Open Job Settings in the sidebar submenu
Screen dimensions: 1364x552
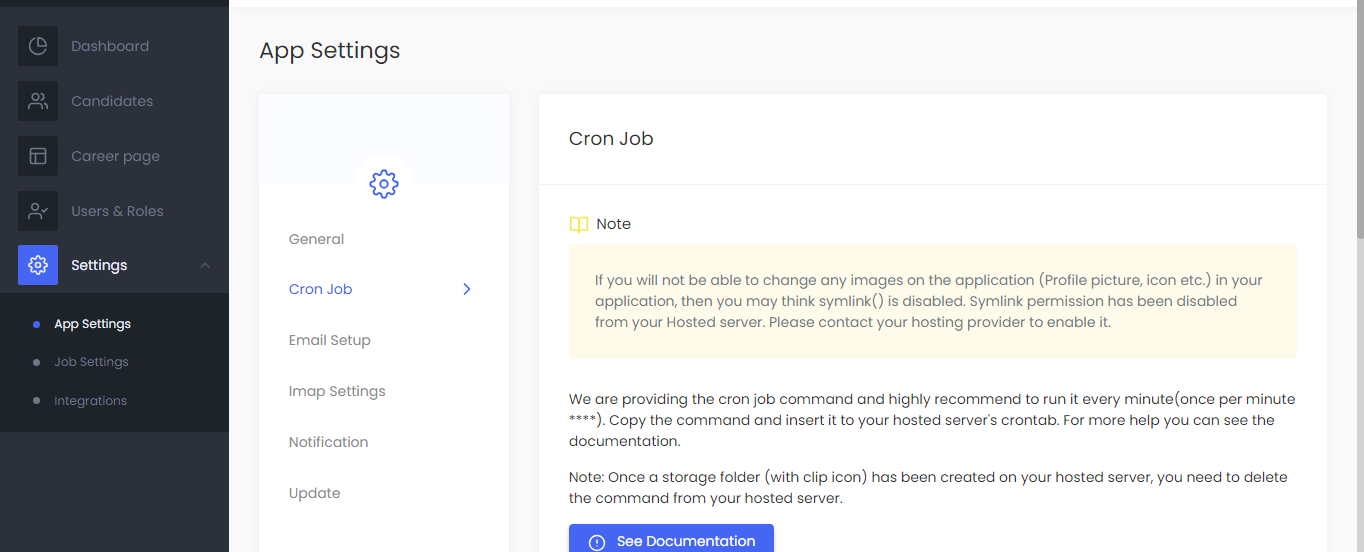(91, 362)
